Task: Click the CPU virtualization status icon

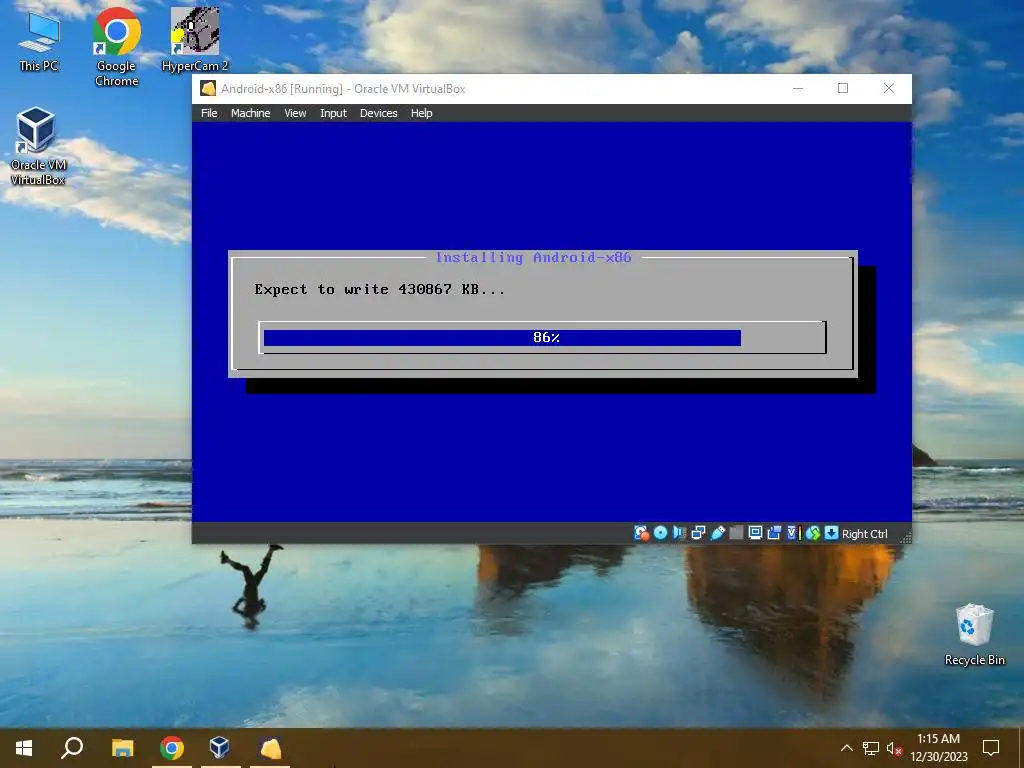Action: point(793,533)
